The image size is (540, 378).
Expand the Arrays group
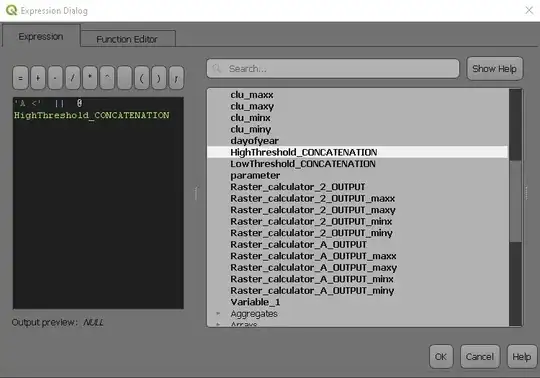click(218, 324)
